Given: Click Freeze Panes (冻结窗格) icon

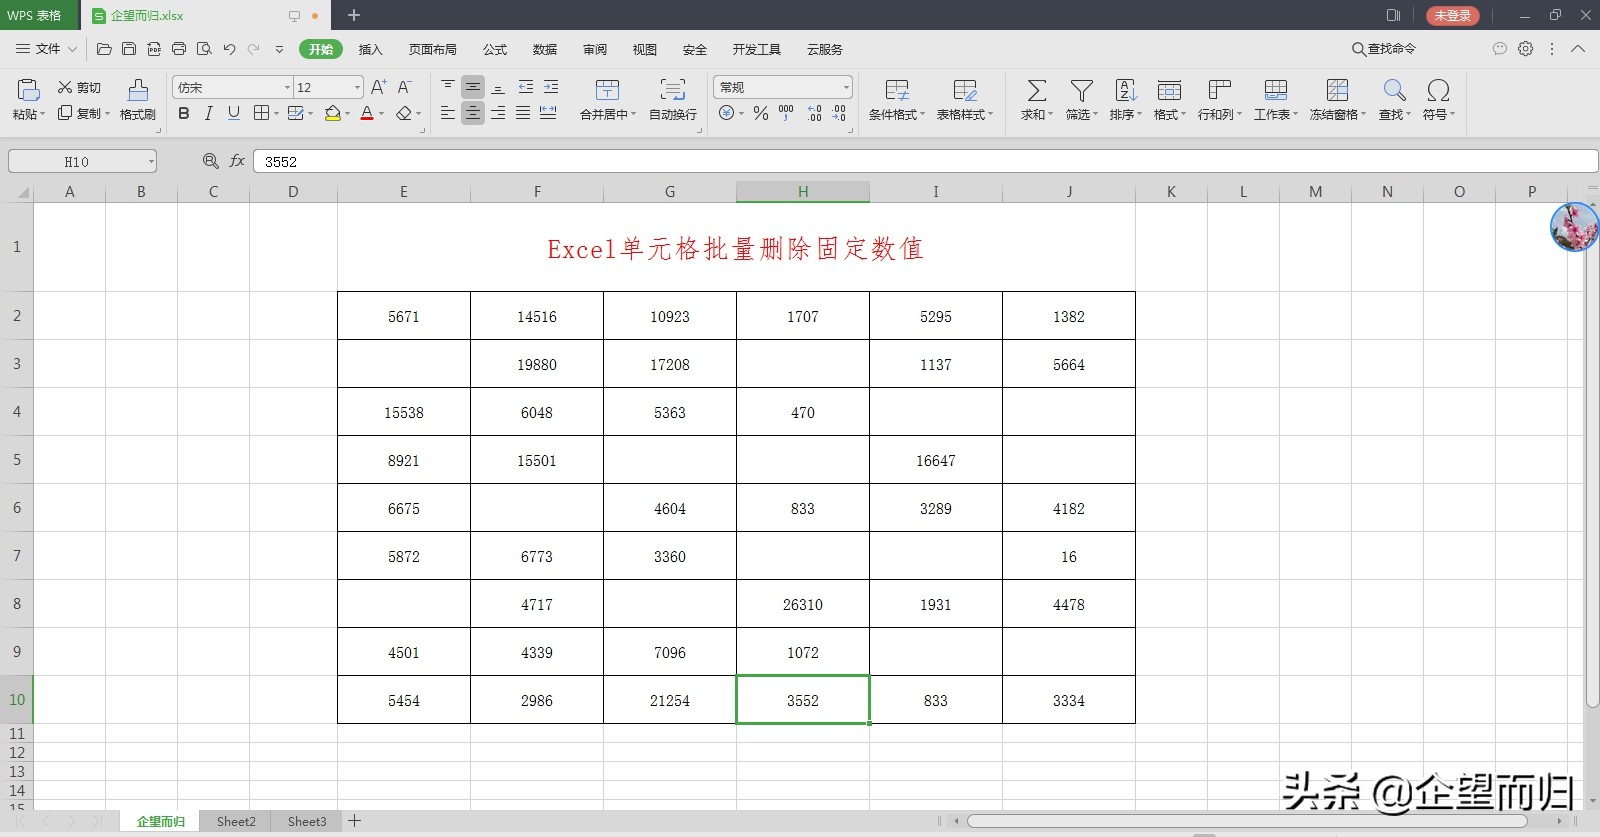Looking at the screenshot, I should tap(1338, 91).
